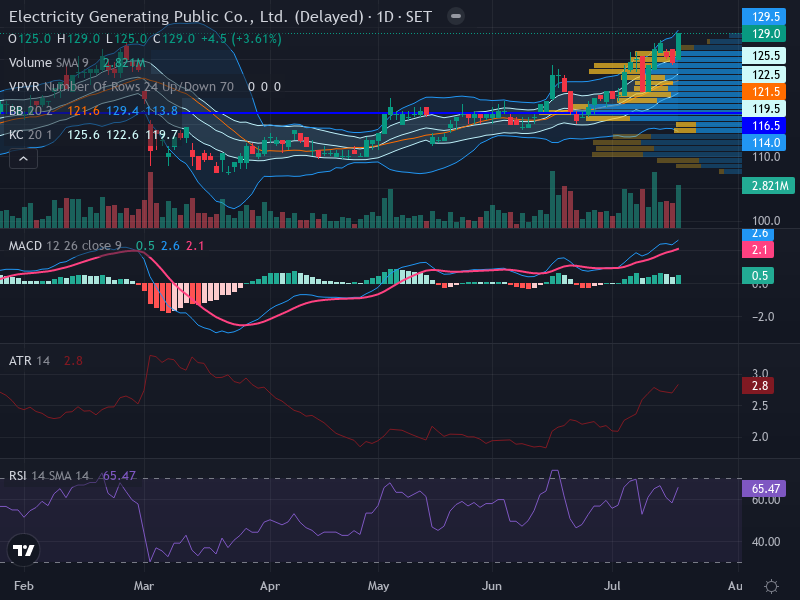Screen dimensions: 800x600
Task: Click the 119.5 price scale label
Action: click(764, 108)
